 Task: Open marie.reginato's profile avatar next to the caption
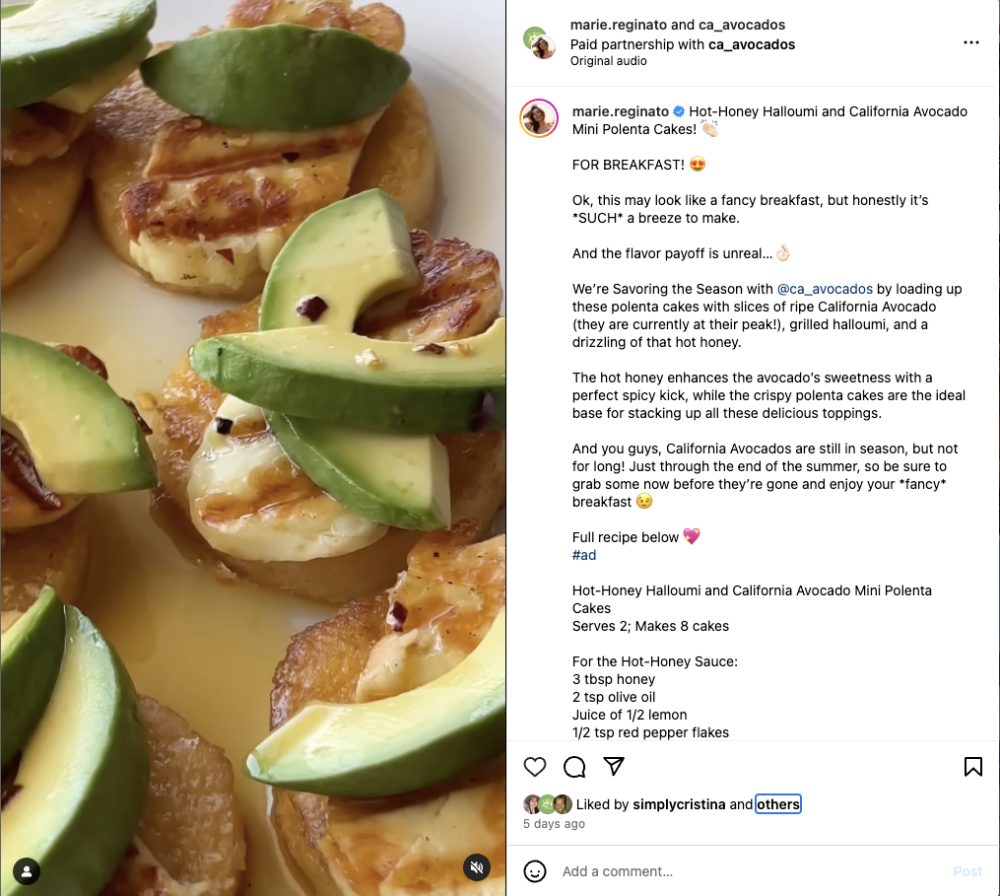[539, 118]
